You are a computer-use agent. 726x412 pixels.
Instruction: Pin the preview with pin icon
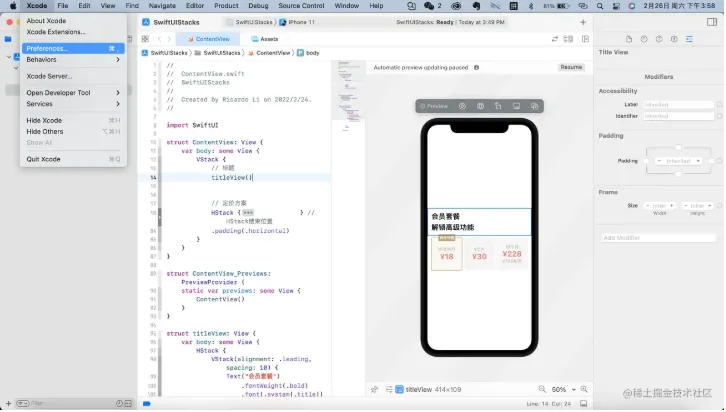(x=375, y=390)
